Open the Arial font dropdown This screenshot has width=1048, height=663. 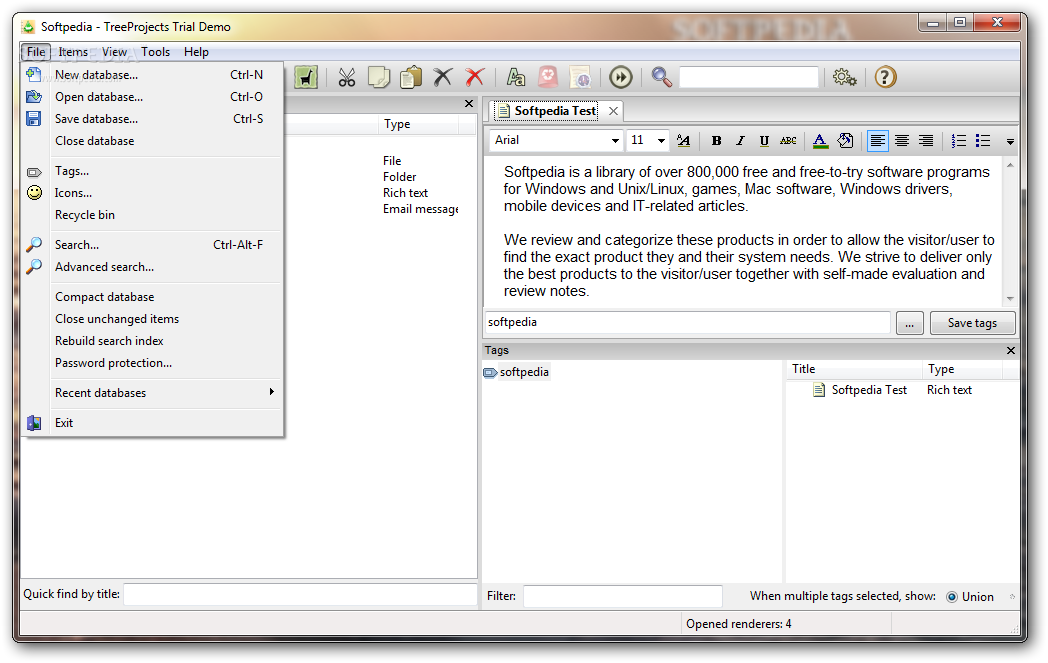point(615,140)
